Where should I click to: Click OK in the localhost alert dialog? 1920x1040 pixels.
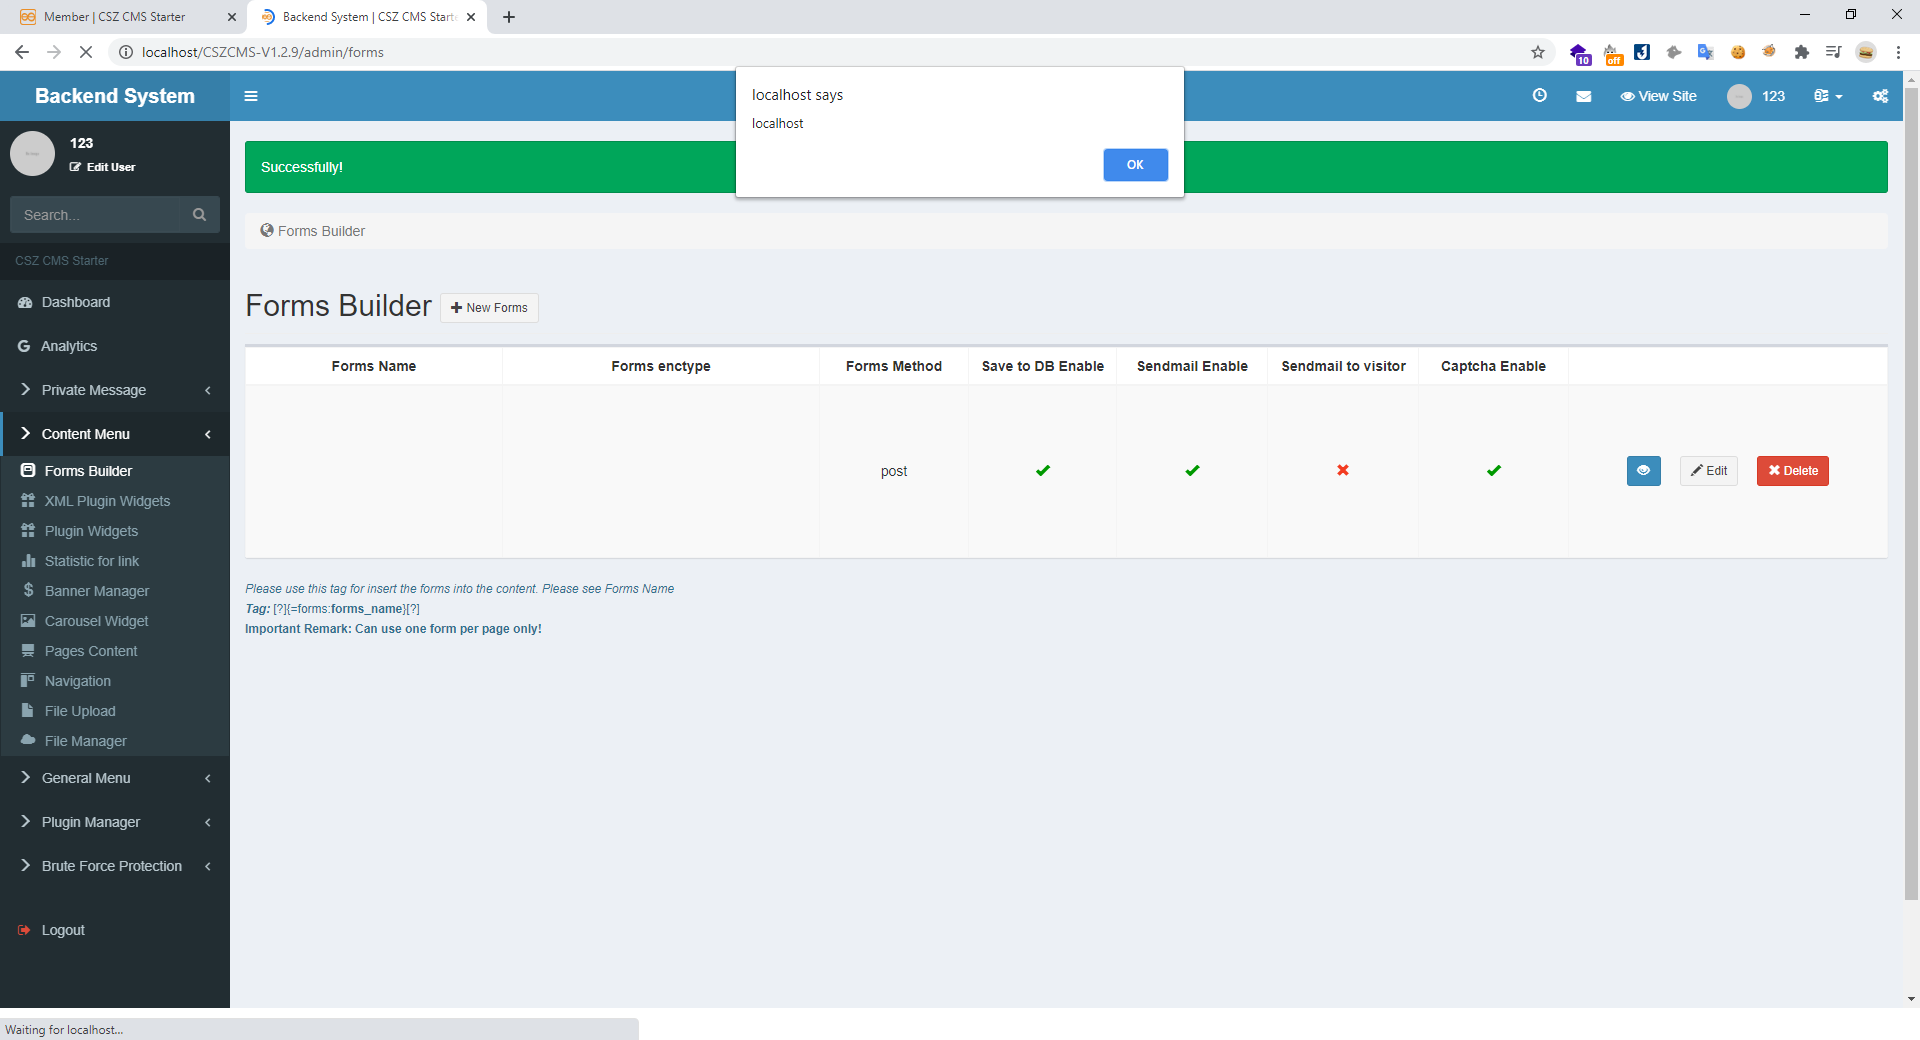[x=1135, y=165]
